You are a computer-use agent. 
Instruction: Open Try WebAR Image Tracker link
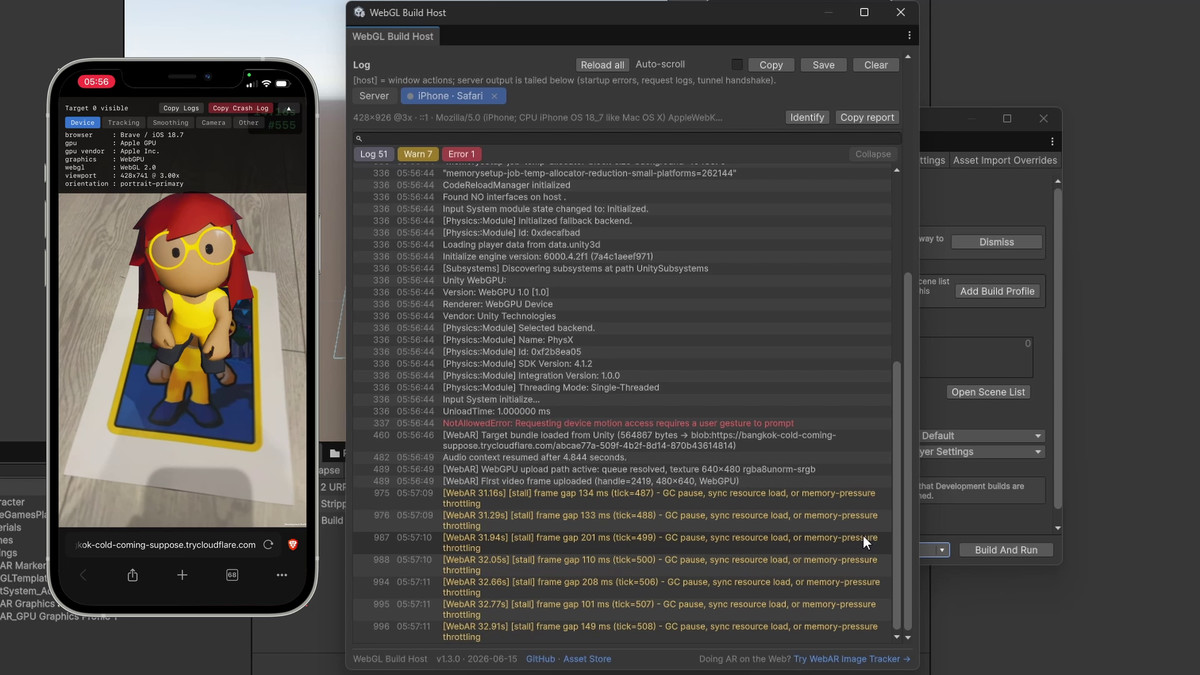pyautogui.click(x=852, y=659)
